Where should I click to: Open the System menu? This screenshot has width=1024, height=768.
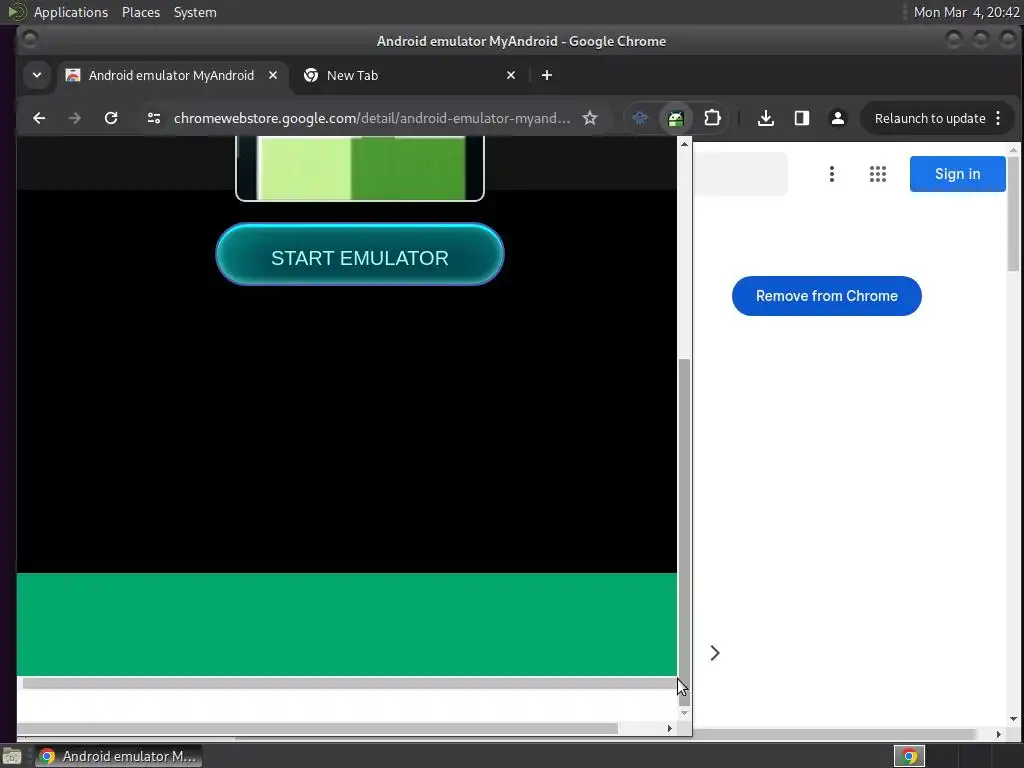[195, 12]
